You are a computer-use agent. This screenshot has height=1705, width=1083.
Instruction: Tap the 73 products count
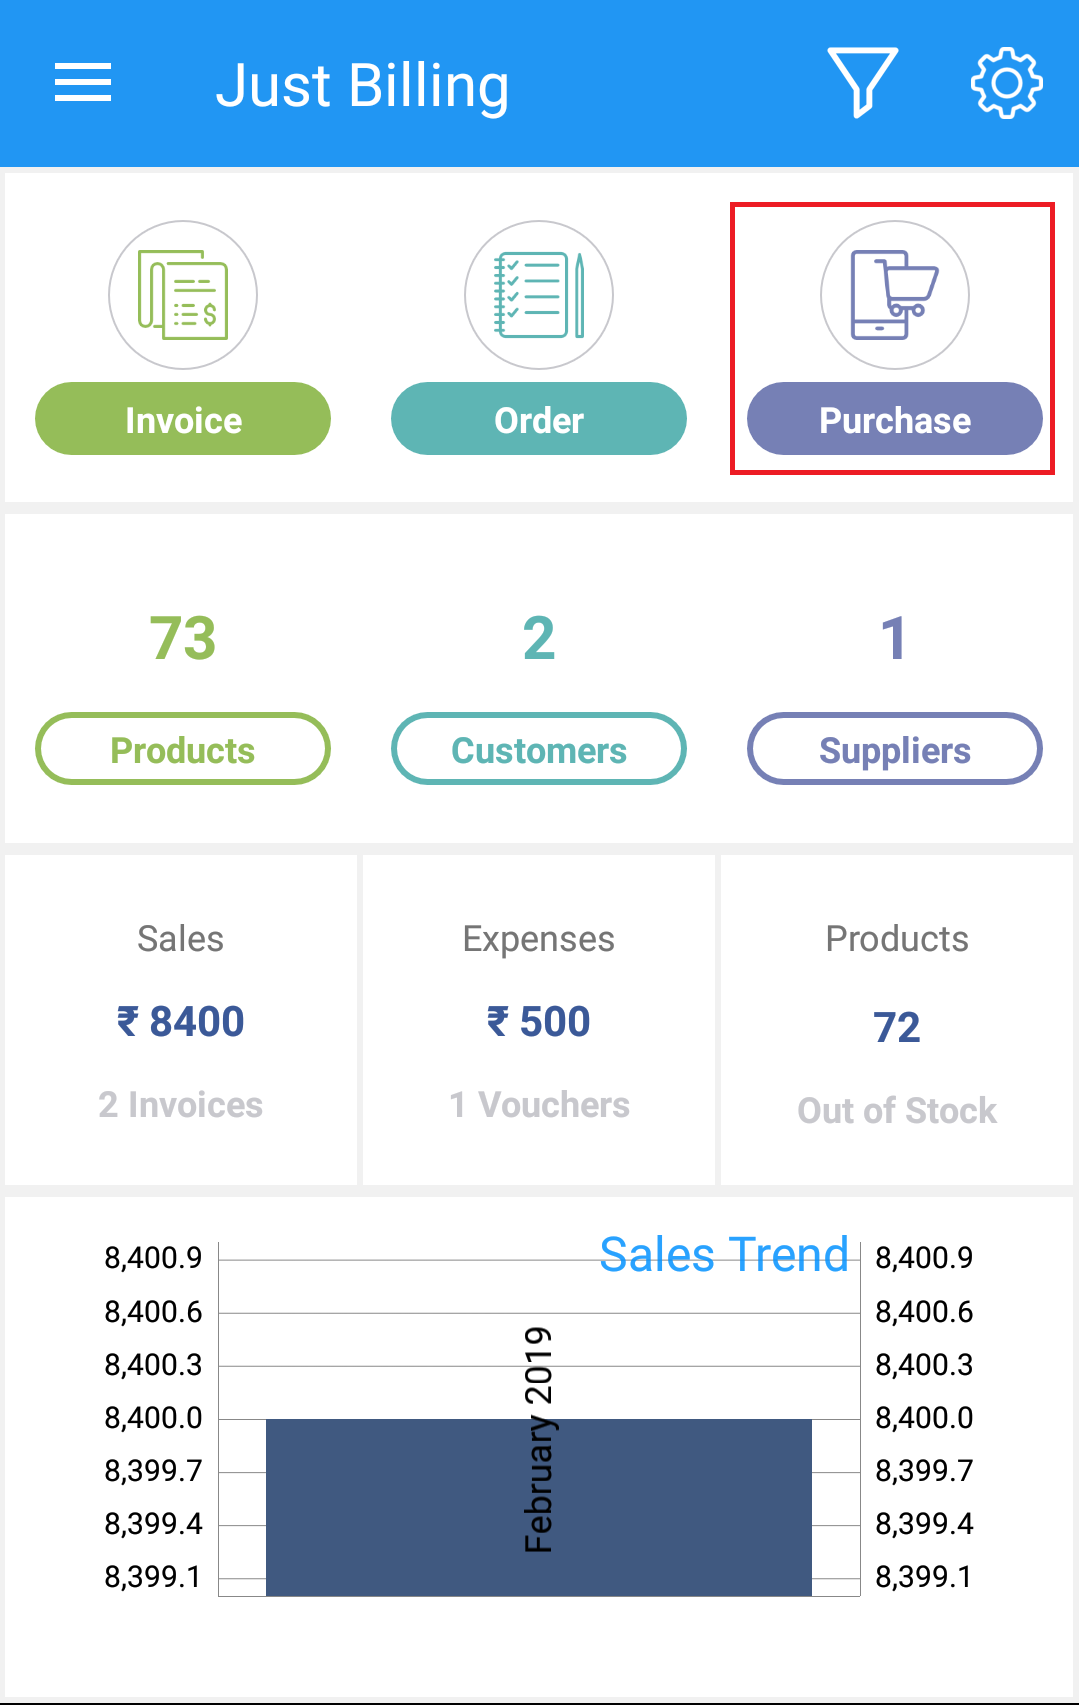click(183, 638)
